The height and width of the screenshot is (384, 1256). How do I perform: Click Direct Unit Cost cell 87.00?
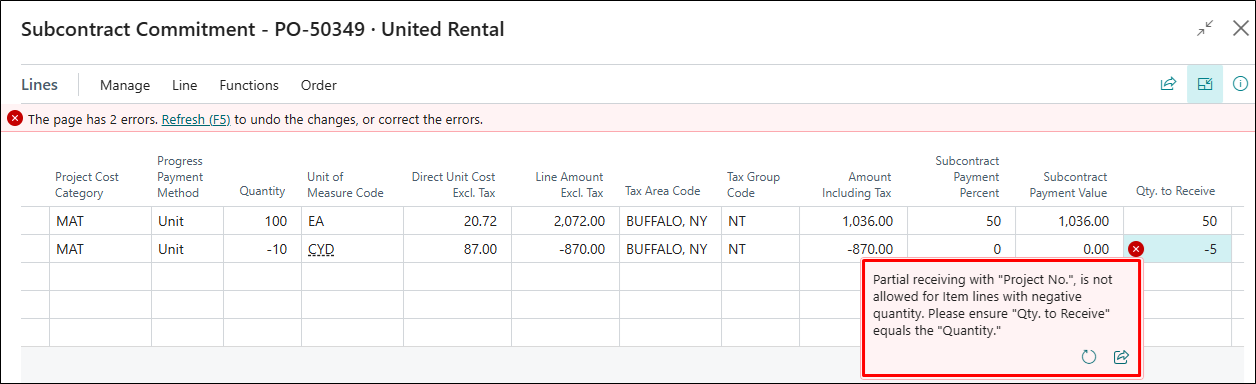[x=457, y=249]
